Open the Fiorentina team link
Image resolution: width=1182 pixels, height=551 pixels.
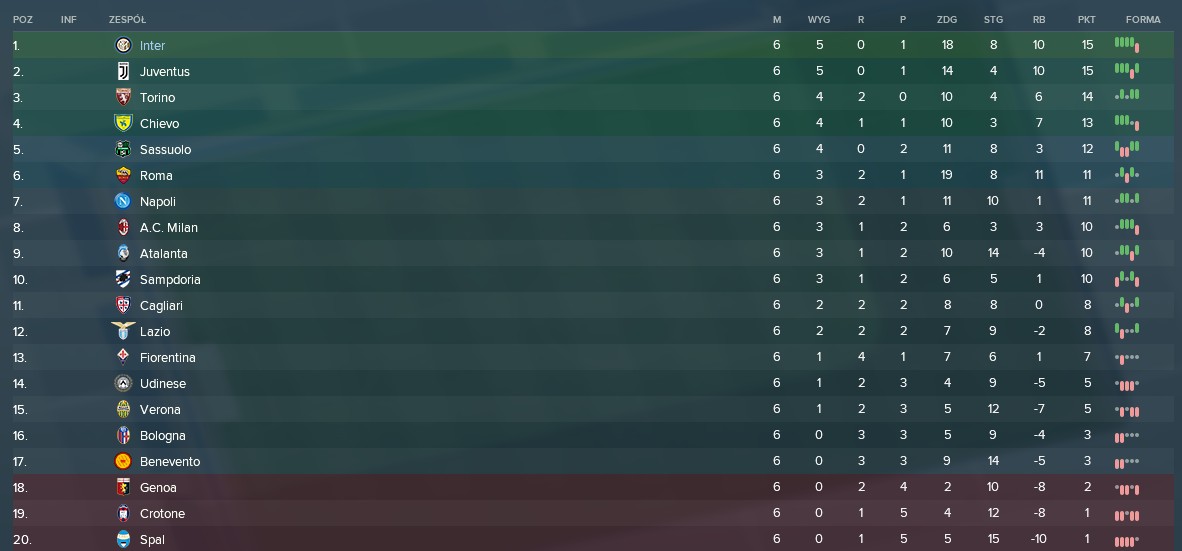[x=167, y=357]
